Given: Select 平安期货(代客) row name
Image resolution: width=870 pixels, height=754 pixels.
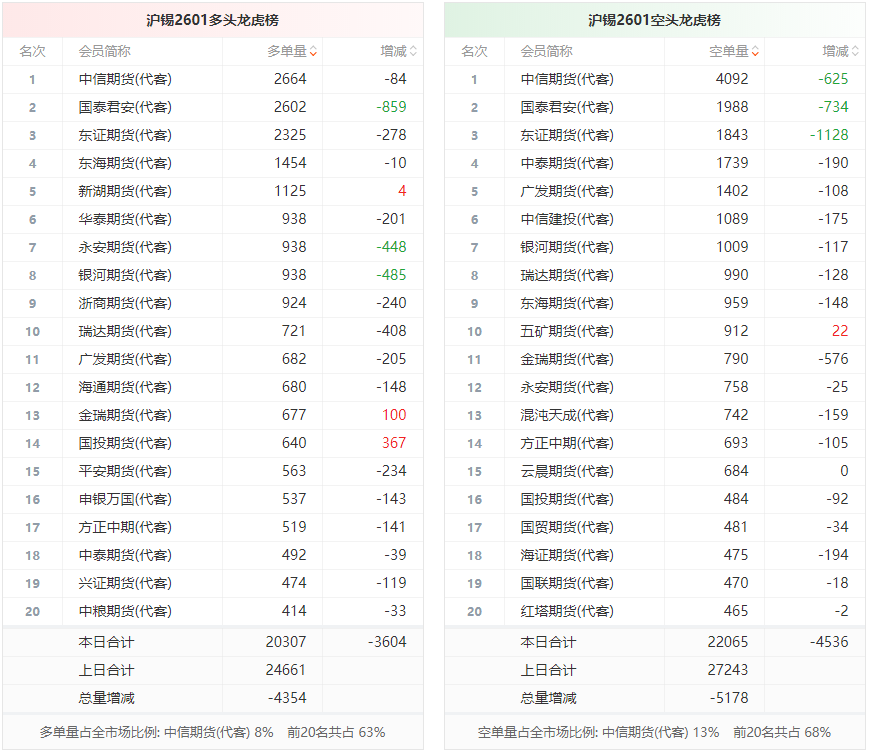Looking at the screenshot, I should [x=125, y=472].
